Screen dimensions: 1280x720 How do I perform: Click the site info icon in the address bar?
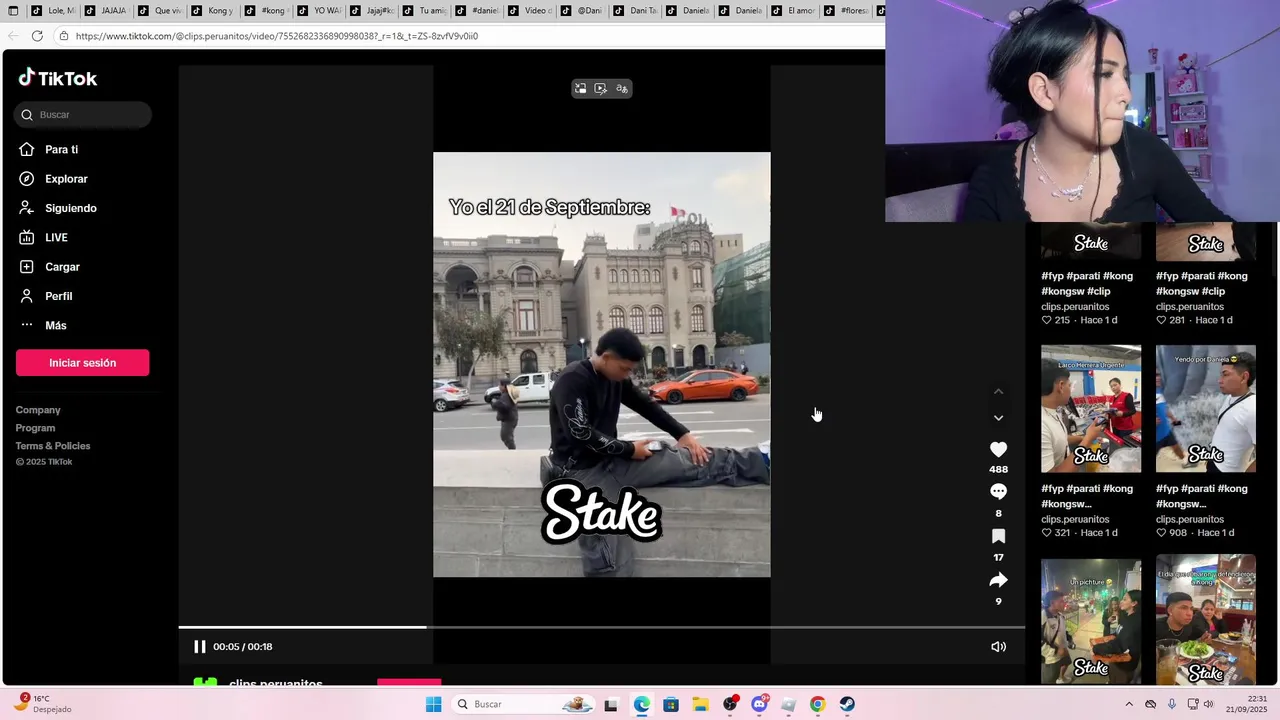pos(63,36)
